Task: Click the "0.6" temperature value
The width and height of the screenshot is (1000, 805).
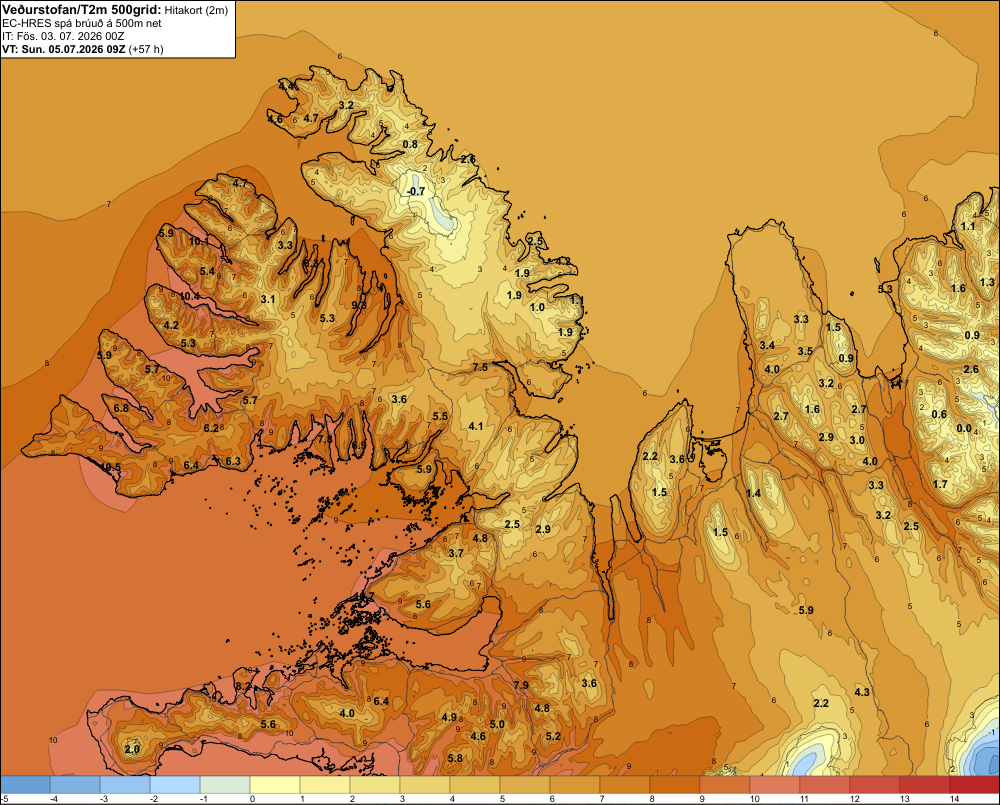Action: pos(939,414)
